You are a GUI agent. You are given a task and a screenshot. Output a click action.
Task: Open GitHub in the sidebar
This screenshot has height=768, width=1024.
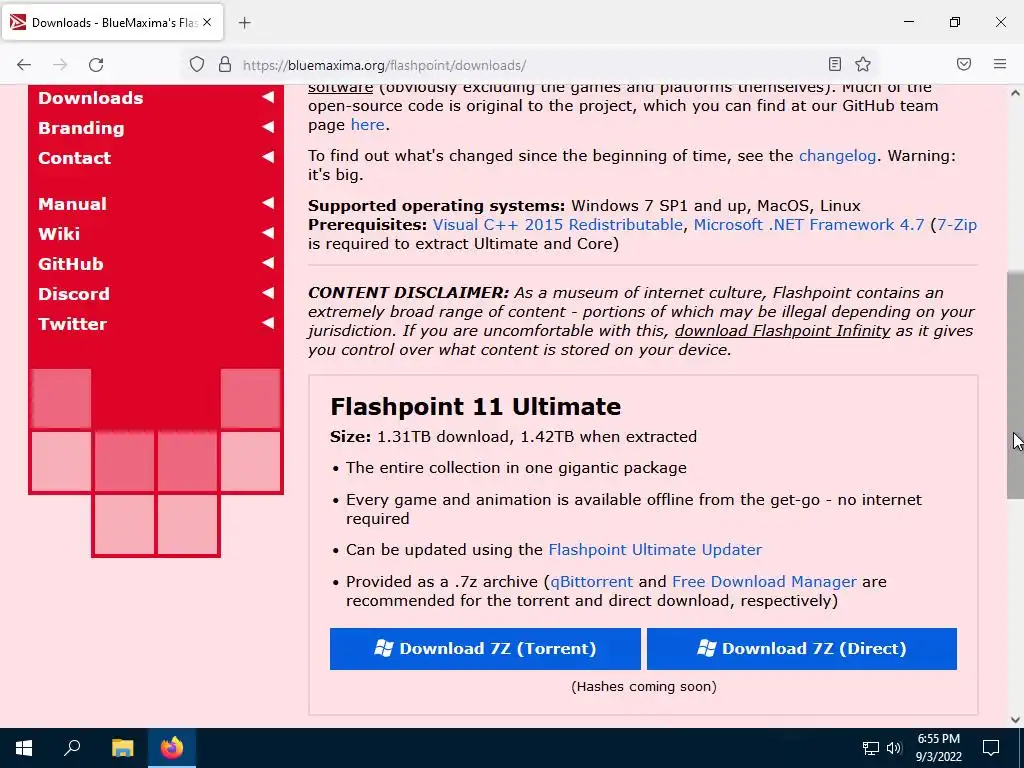[x=71, y=264]
